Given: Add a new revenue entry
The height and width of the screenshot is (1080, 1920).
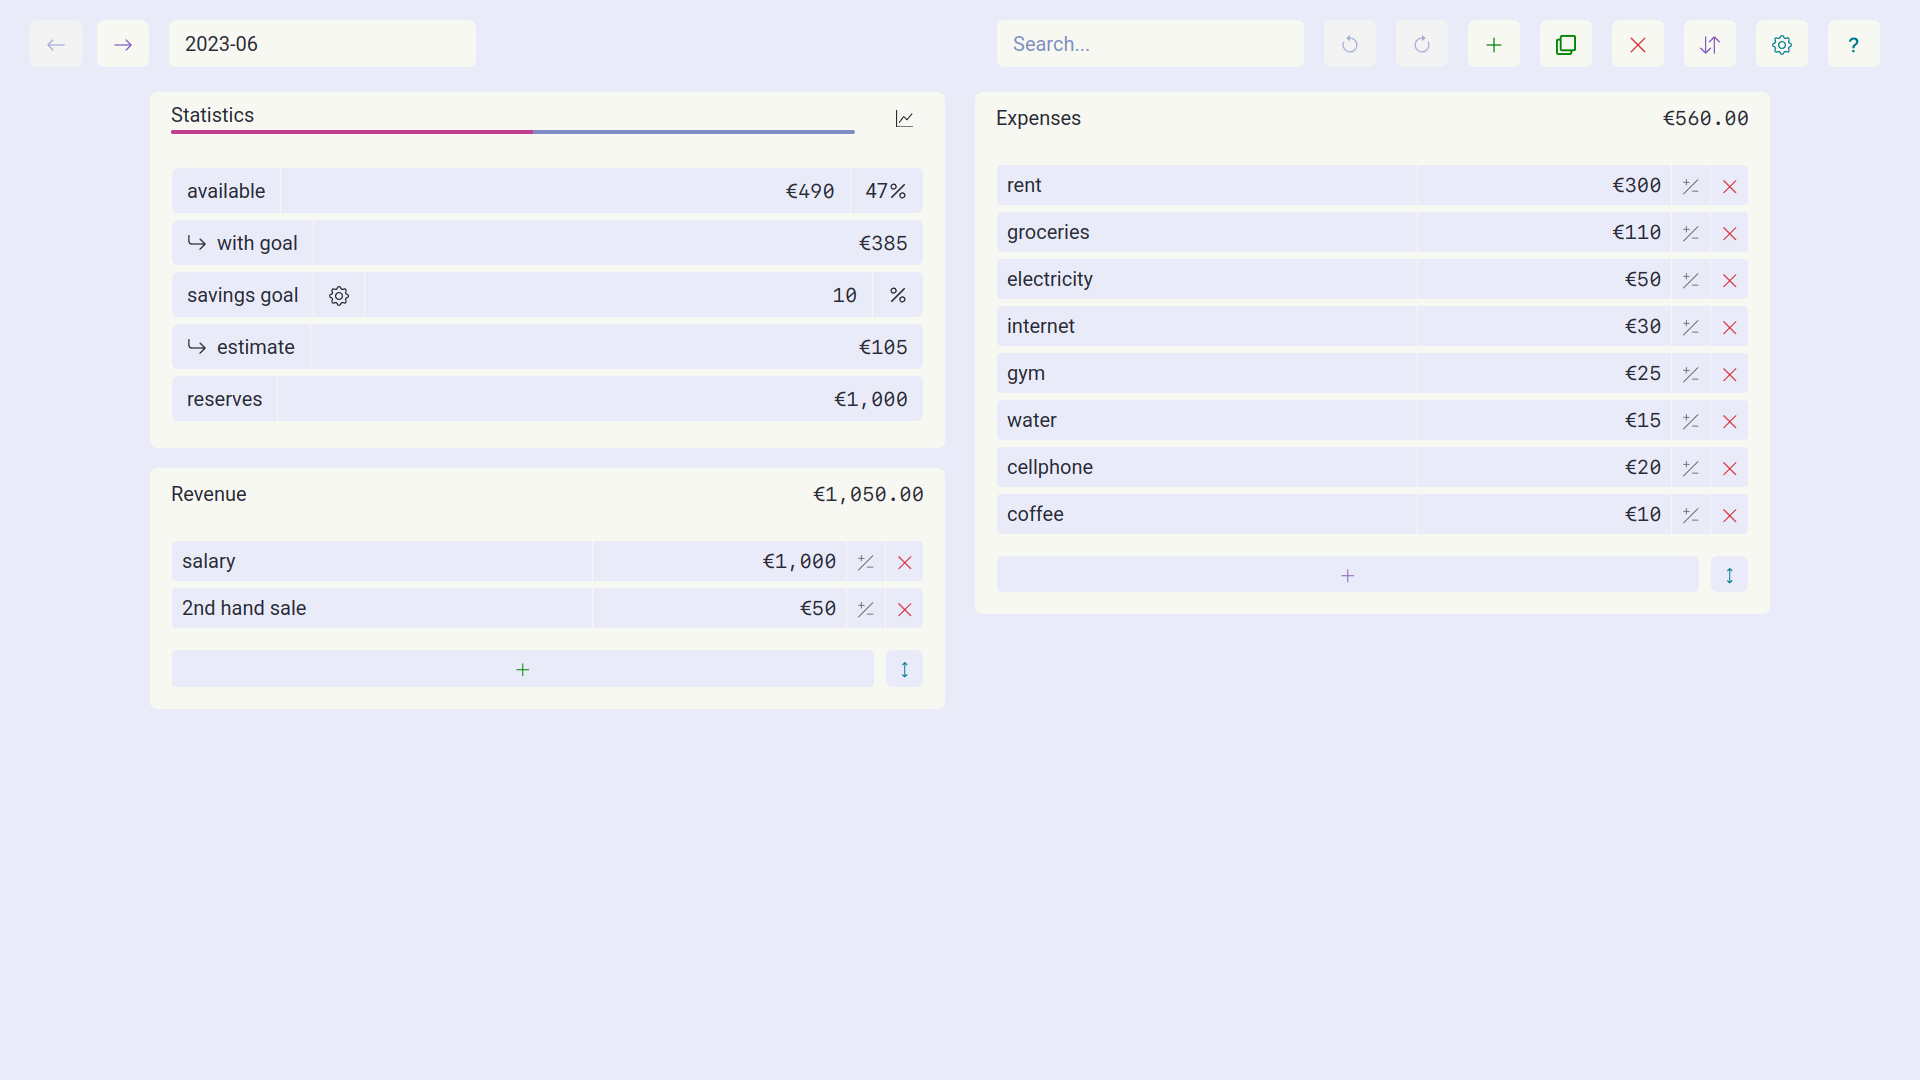Looking at the screenshot, I should point(523,669).
